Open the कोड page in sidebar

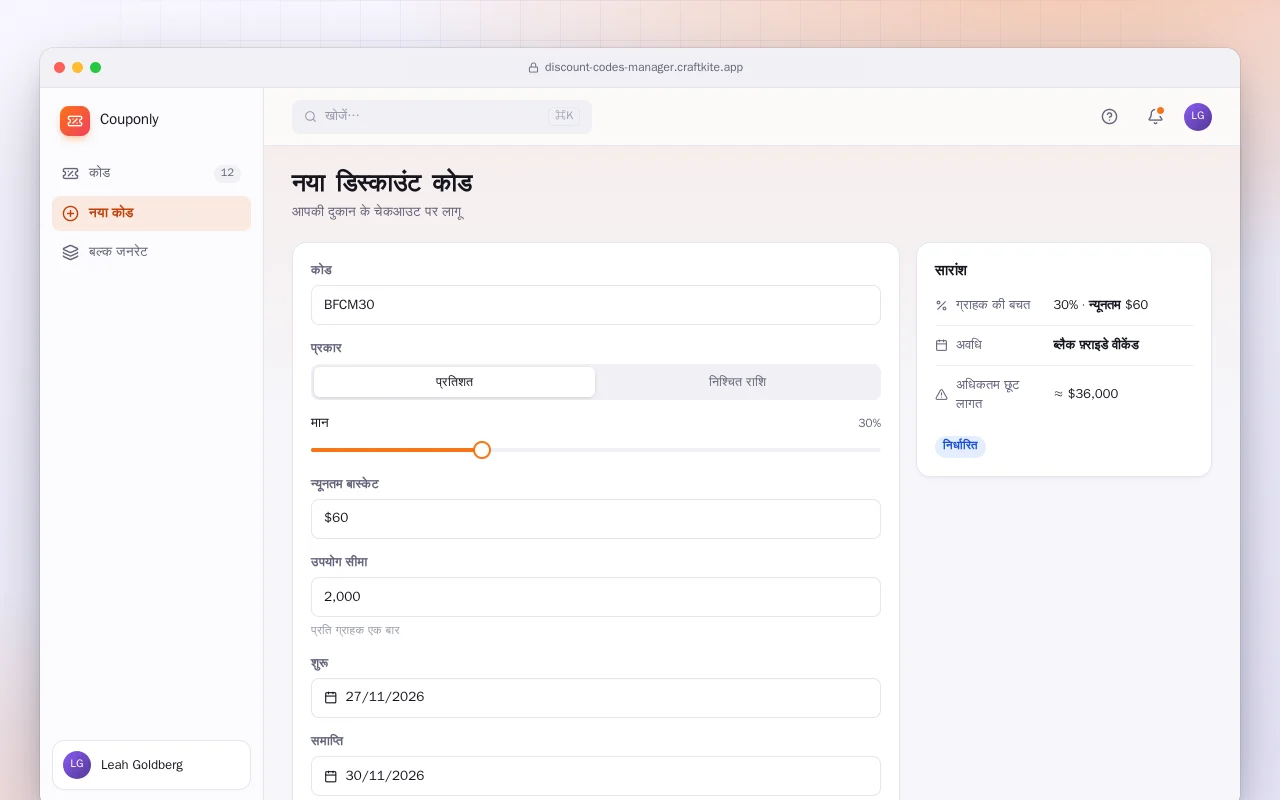coord(151,173)
